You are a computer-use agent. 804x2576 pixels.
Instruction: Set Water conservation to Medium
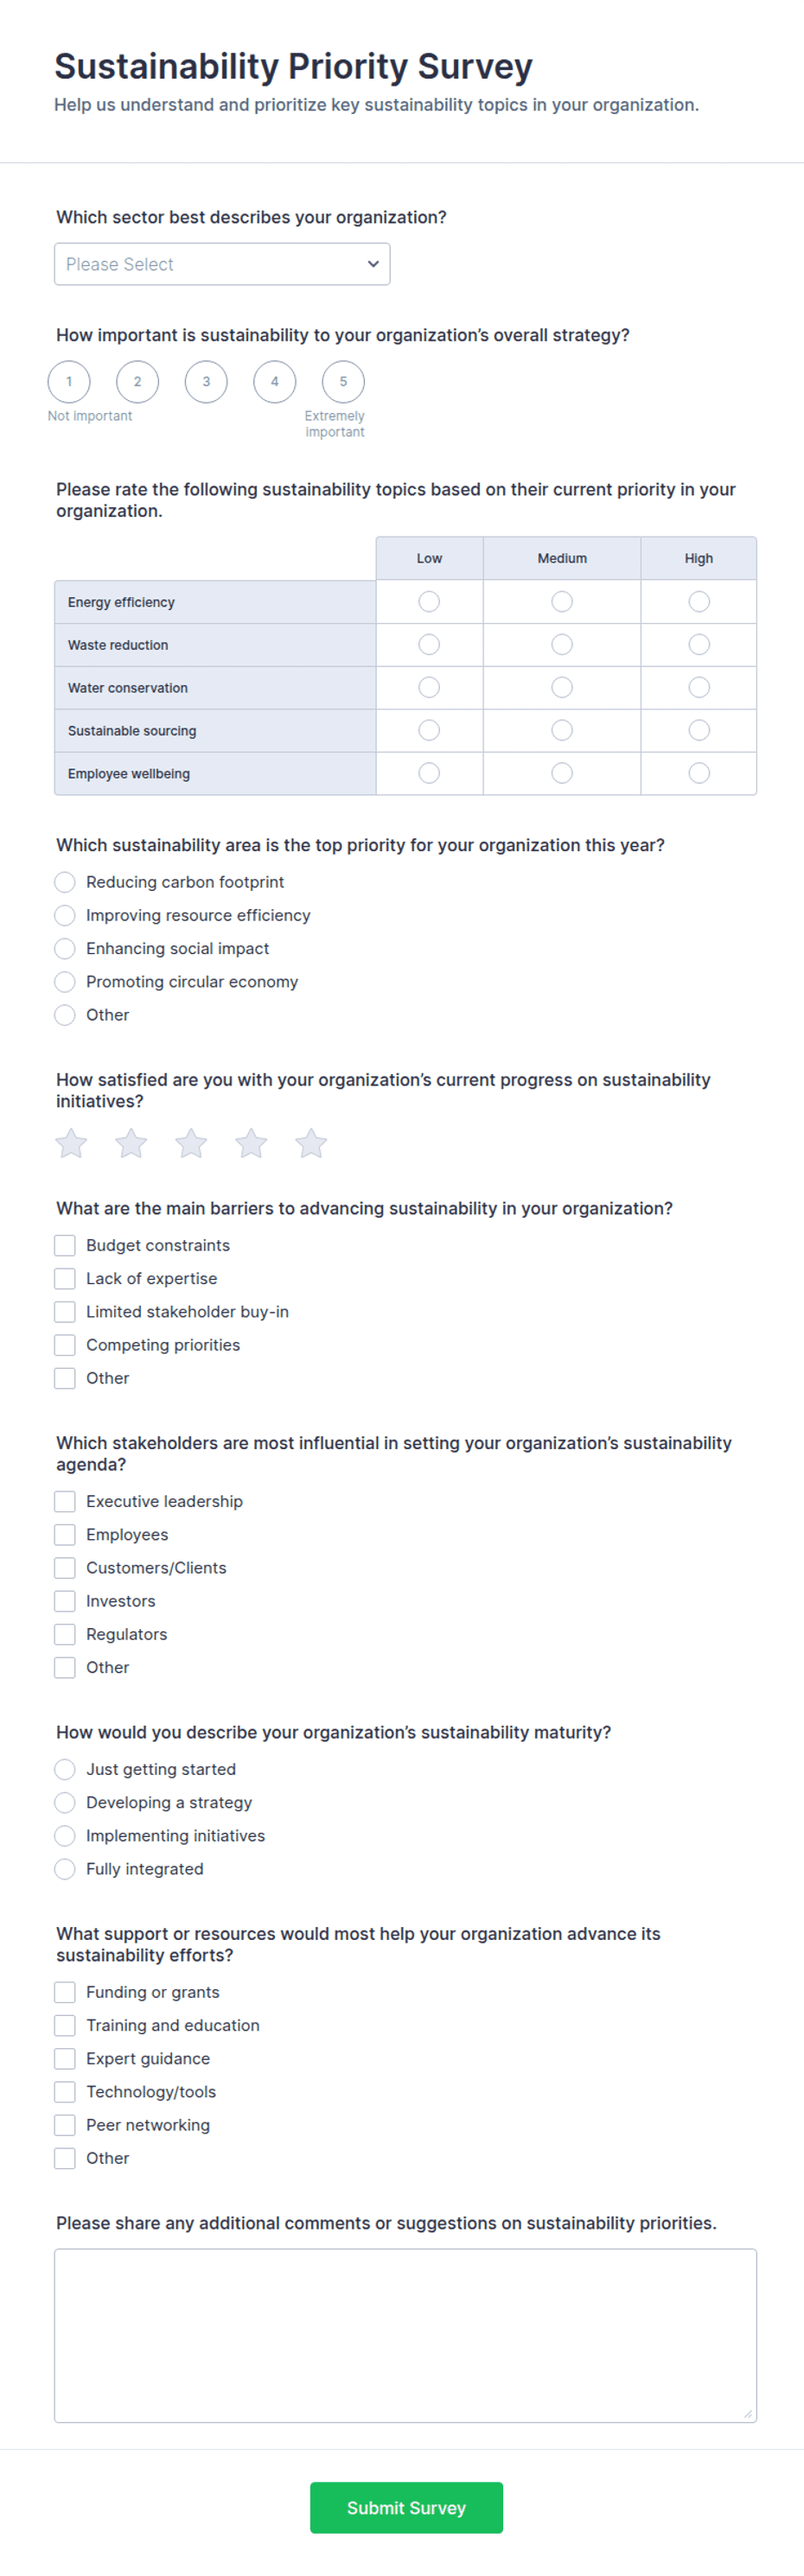point(562,687)
